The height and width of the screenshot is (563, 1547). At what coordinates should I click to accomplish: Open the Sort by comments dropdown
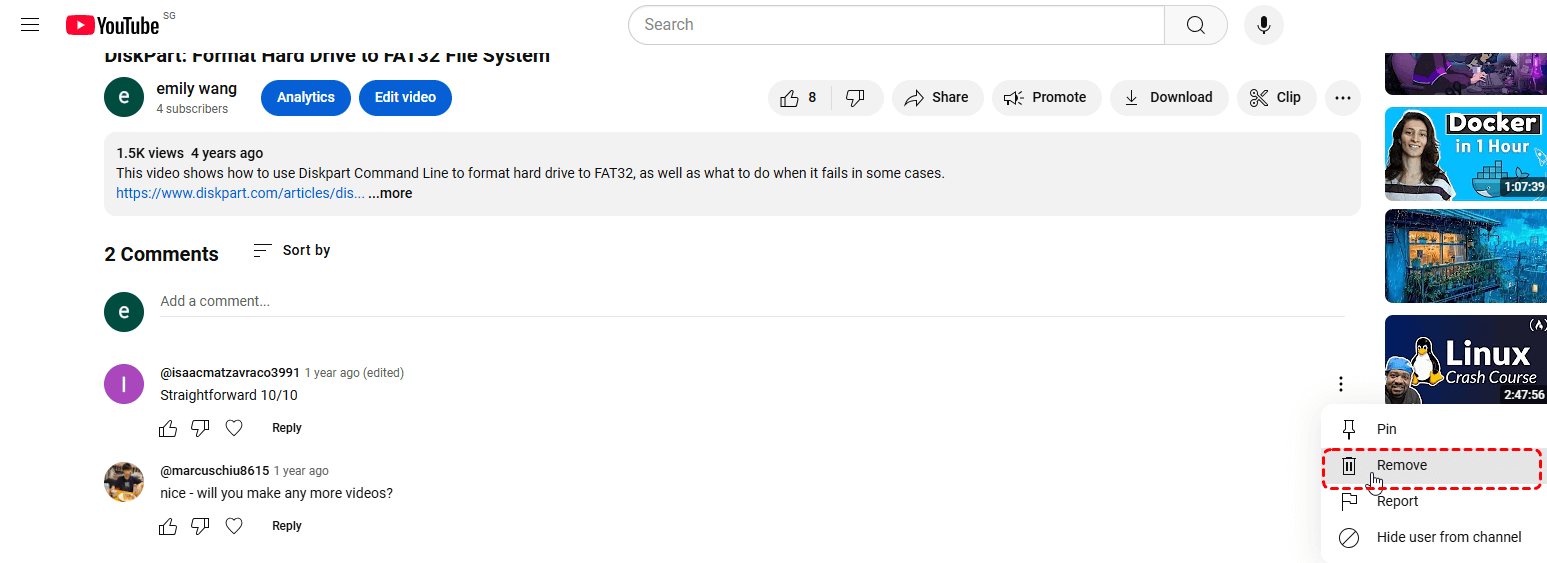coord(291,250)
